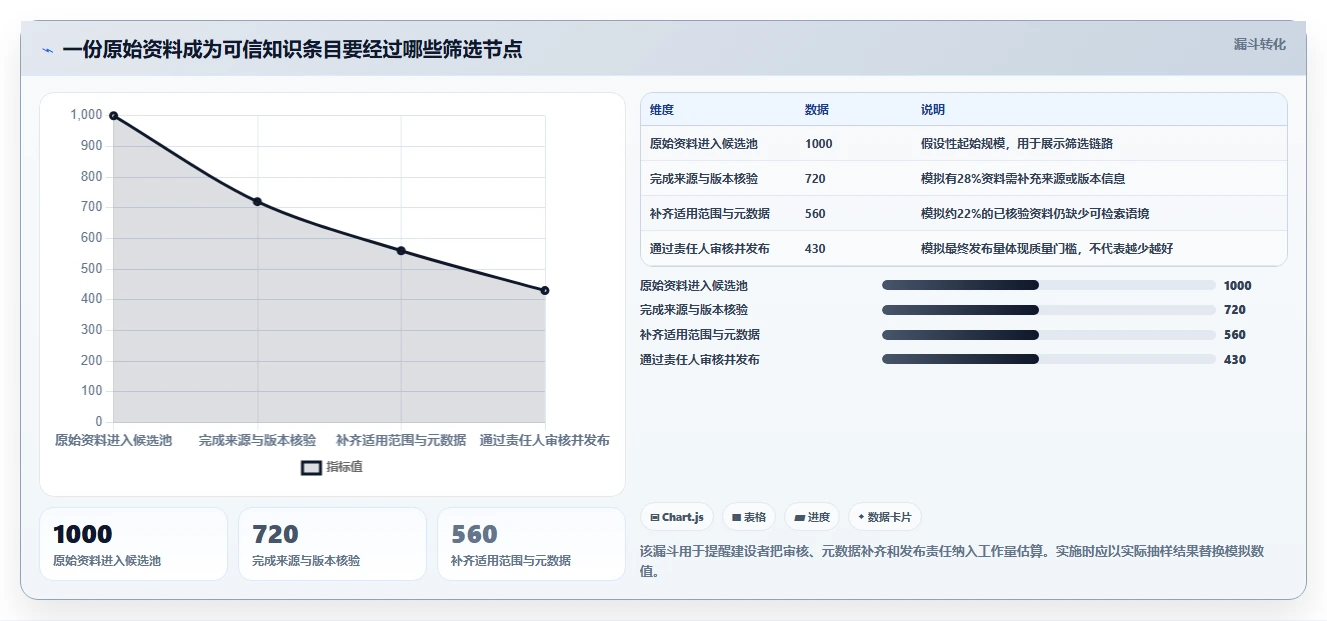Image resolution: width=1327 pixels, height=621 pixels.
Task: Click the table value 560
Action: (x=815, y=213)
